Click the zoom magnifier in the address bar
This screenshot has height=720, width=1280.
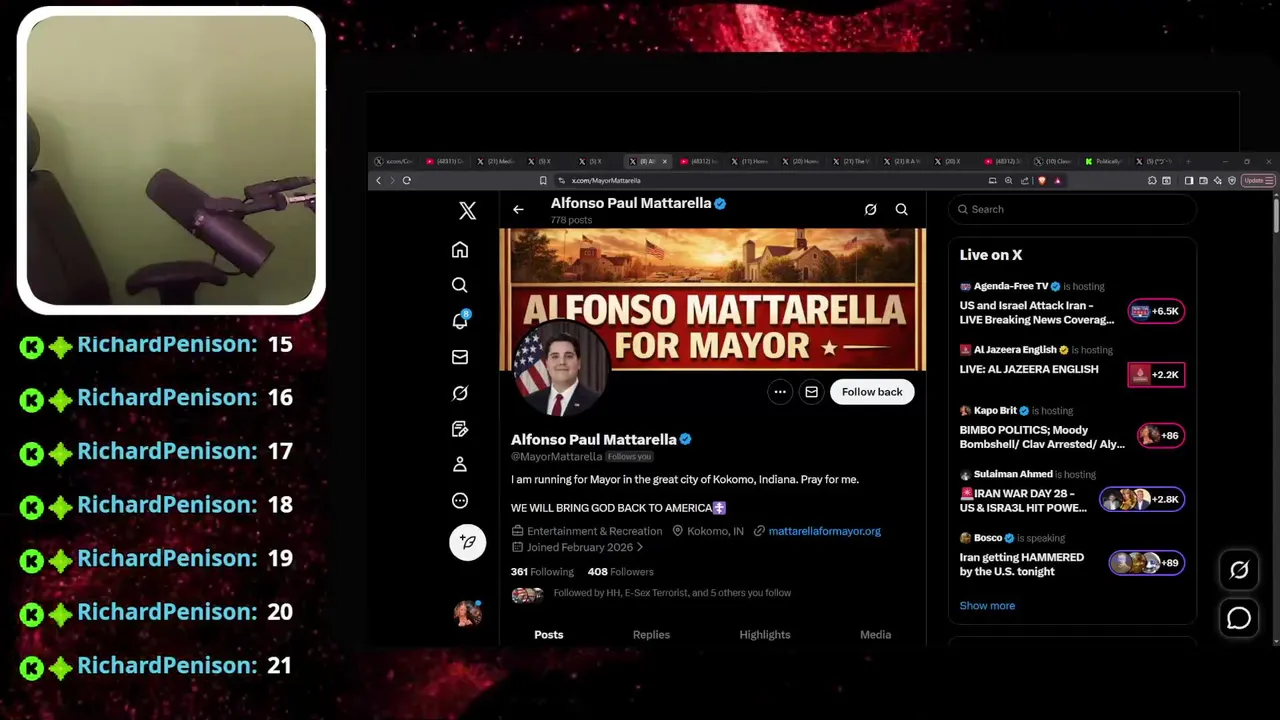tap(1008, 181)
